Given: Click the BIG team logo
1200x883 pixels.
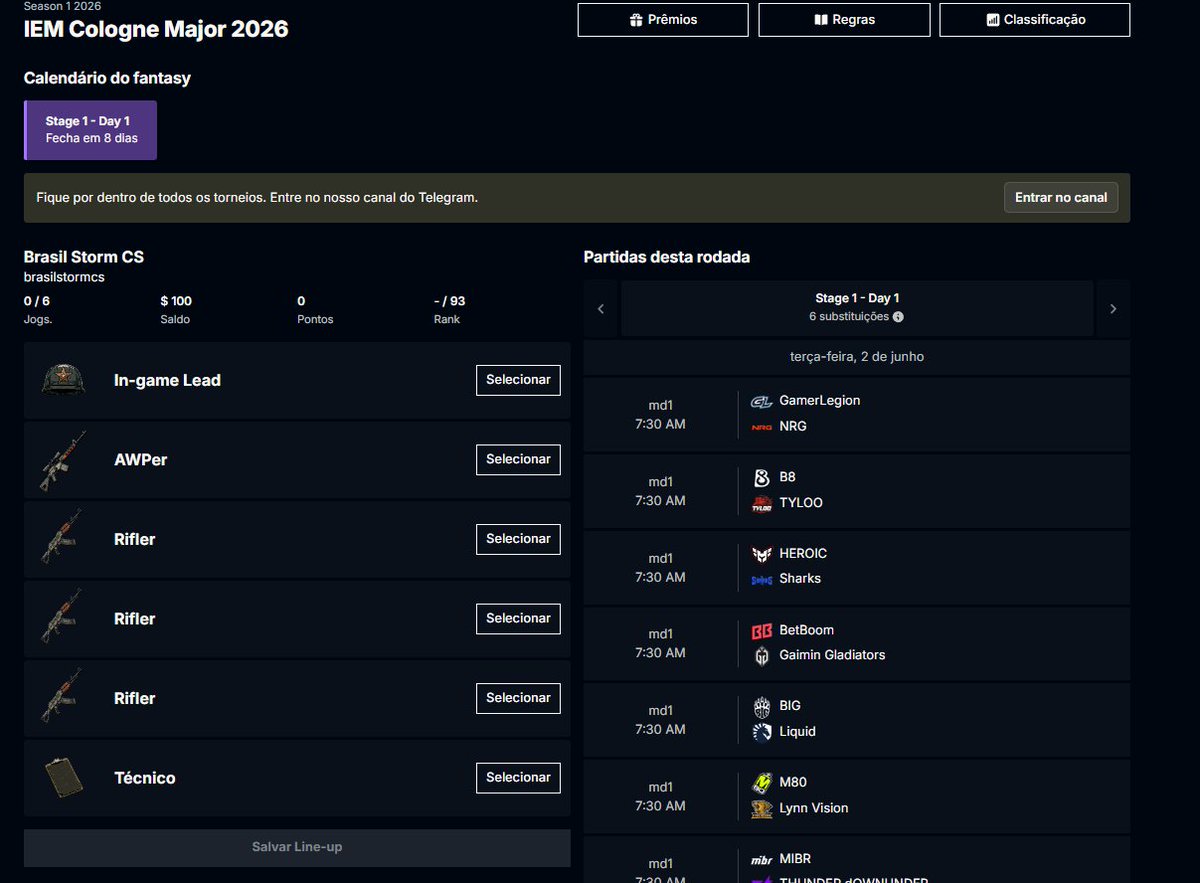Looking at the screenshot, I should pos(762,706).
